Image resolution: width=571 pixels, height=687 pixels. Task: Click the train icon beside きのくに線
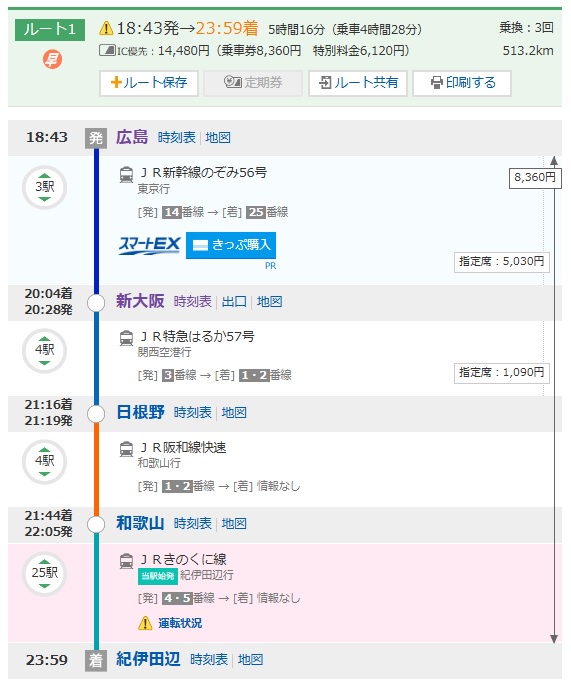(126, 561)
